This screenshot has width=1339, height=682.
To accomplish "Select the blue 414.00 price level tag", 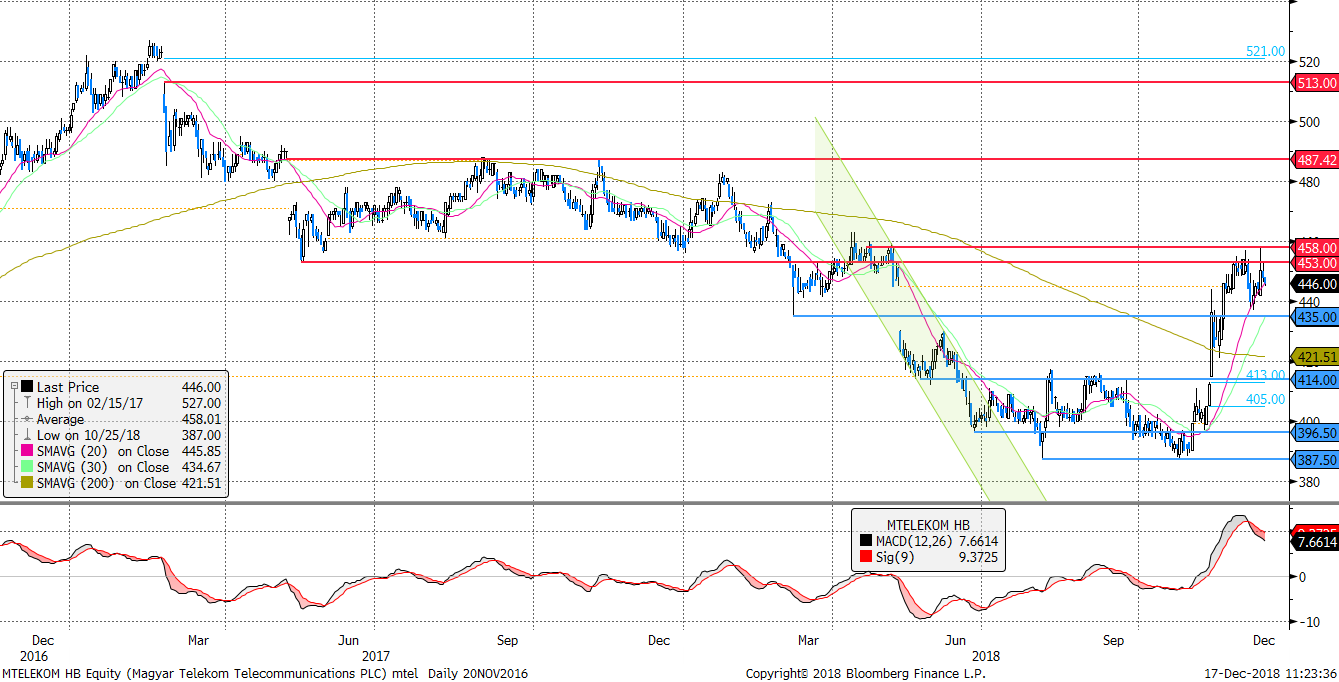I will click(1316, 380).
